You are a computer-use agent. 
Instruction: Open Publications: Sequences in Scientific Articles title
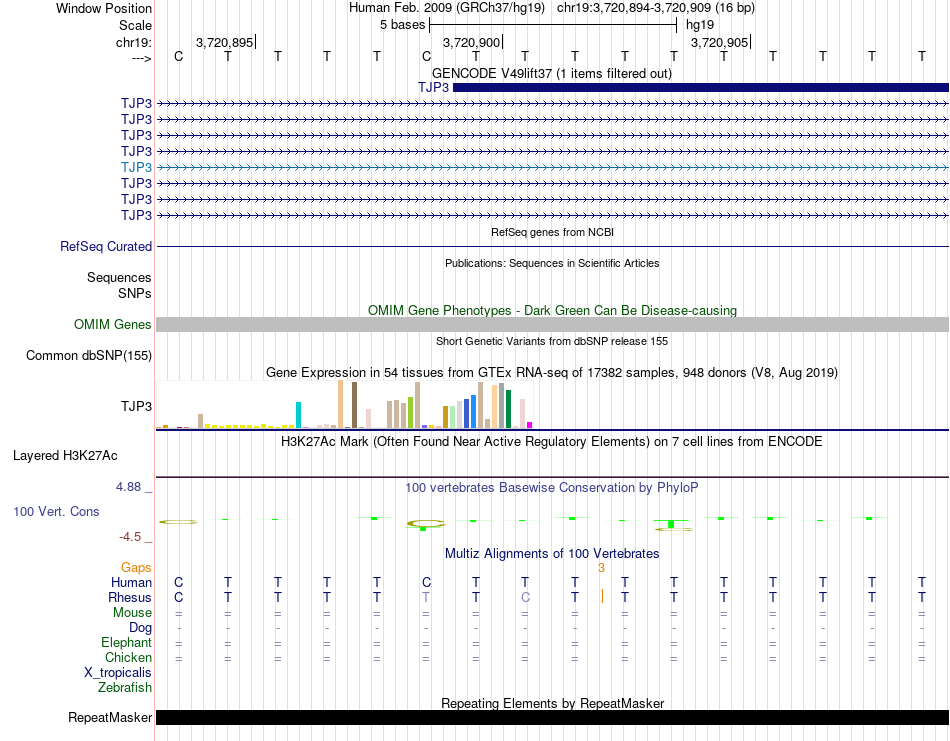click(x=552, y=263)
